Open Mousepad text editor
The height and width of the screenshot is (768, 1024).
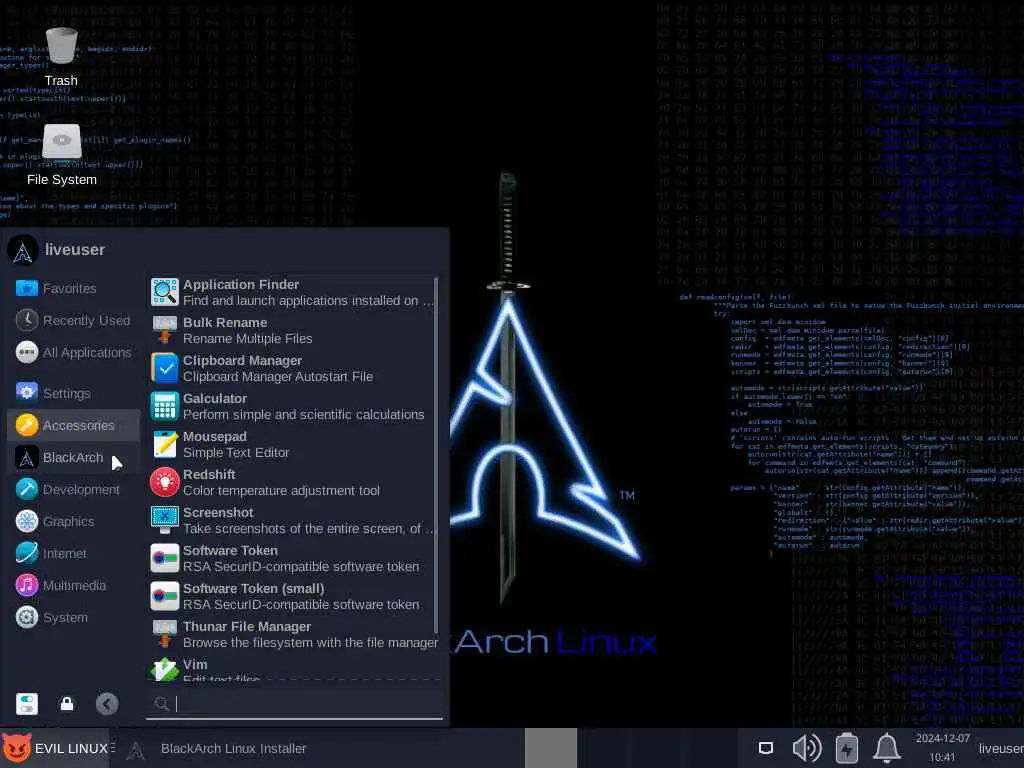[291, 444]
